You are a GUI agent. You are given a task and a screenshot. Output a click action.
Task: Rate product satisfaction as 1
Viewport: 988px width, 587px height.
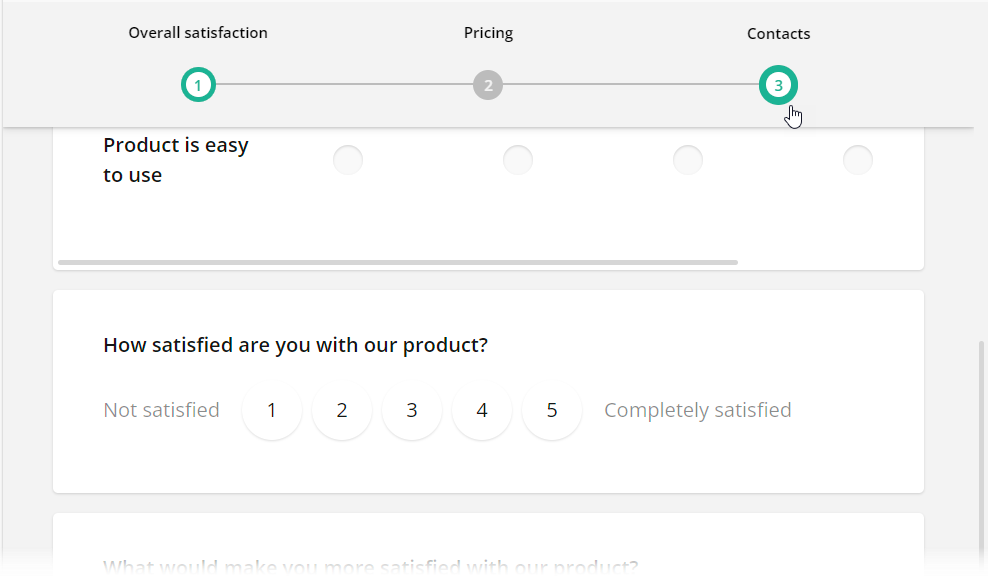pos(271,410)
